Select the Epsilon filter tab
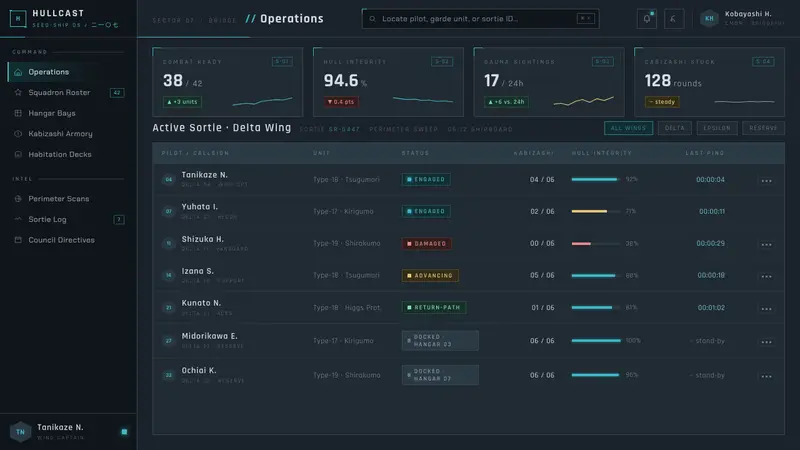This screenshot has height=450, width=800. [x=717, y=128]
